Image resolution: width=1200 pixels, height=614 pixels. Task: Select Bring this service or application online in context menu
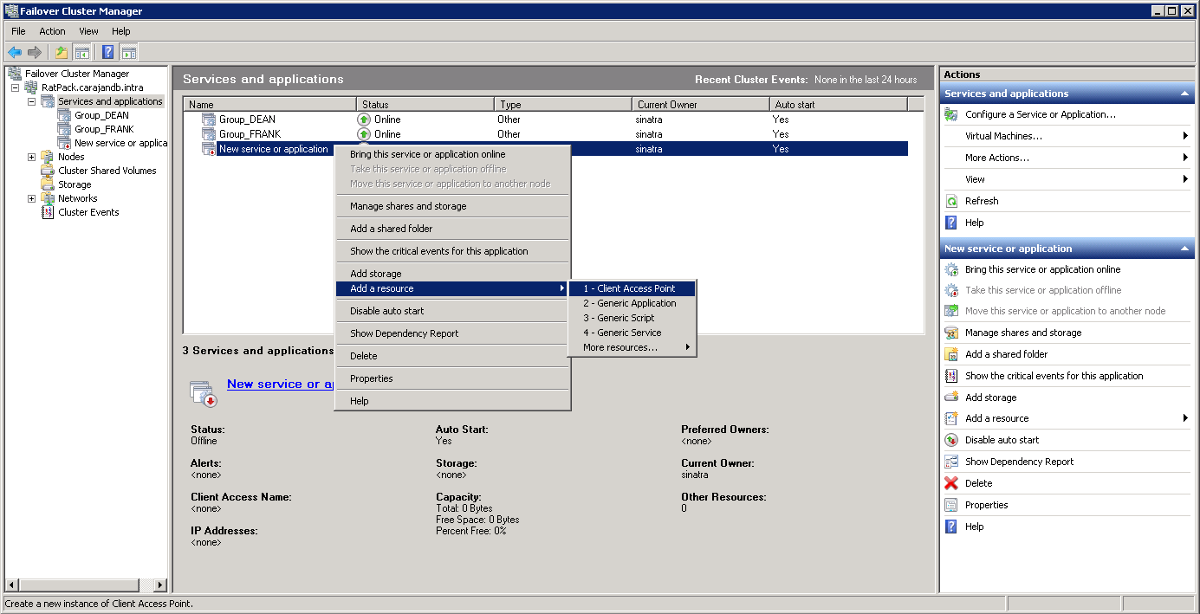point(452,155)
